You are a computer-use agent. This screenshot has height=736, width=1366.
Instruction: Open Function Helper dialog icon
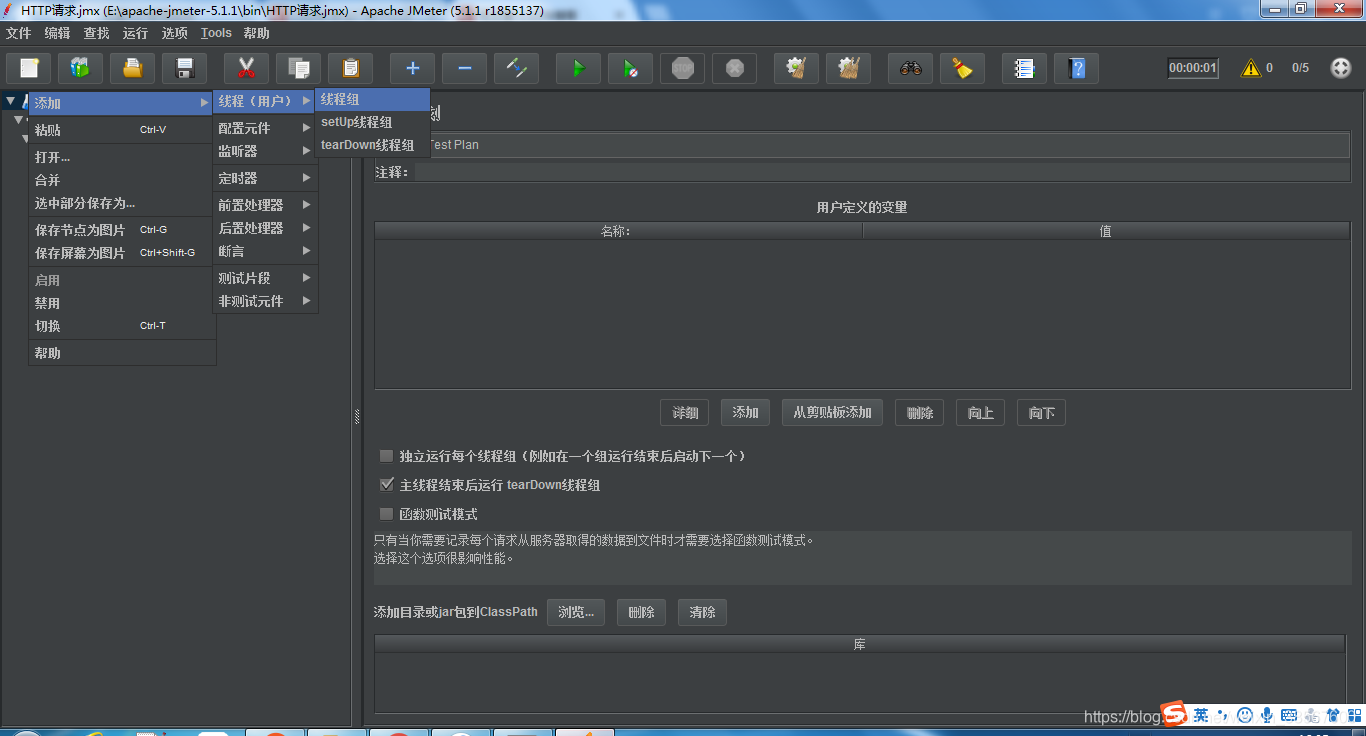point(1024,68)
